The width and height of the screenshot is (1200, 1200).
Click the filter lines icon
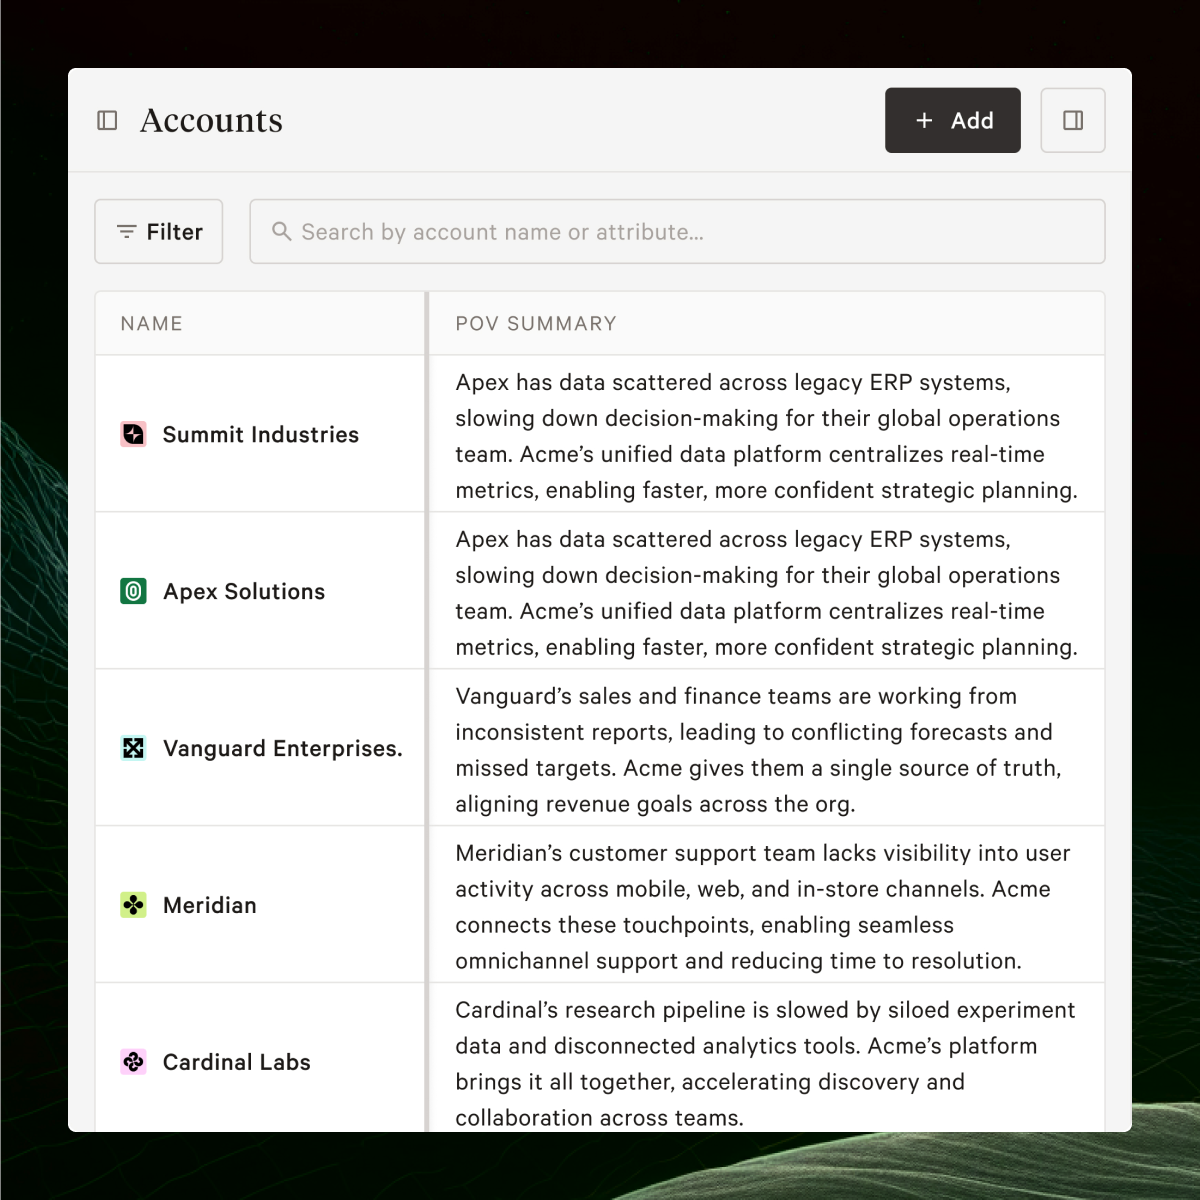coord(126,231)
